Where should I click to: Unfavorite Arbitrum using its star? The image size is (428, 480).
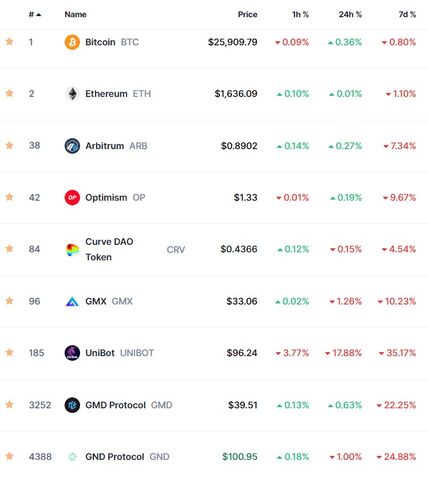click(x=9, y=145)
